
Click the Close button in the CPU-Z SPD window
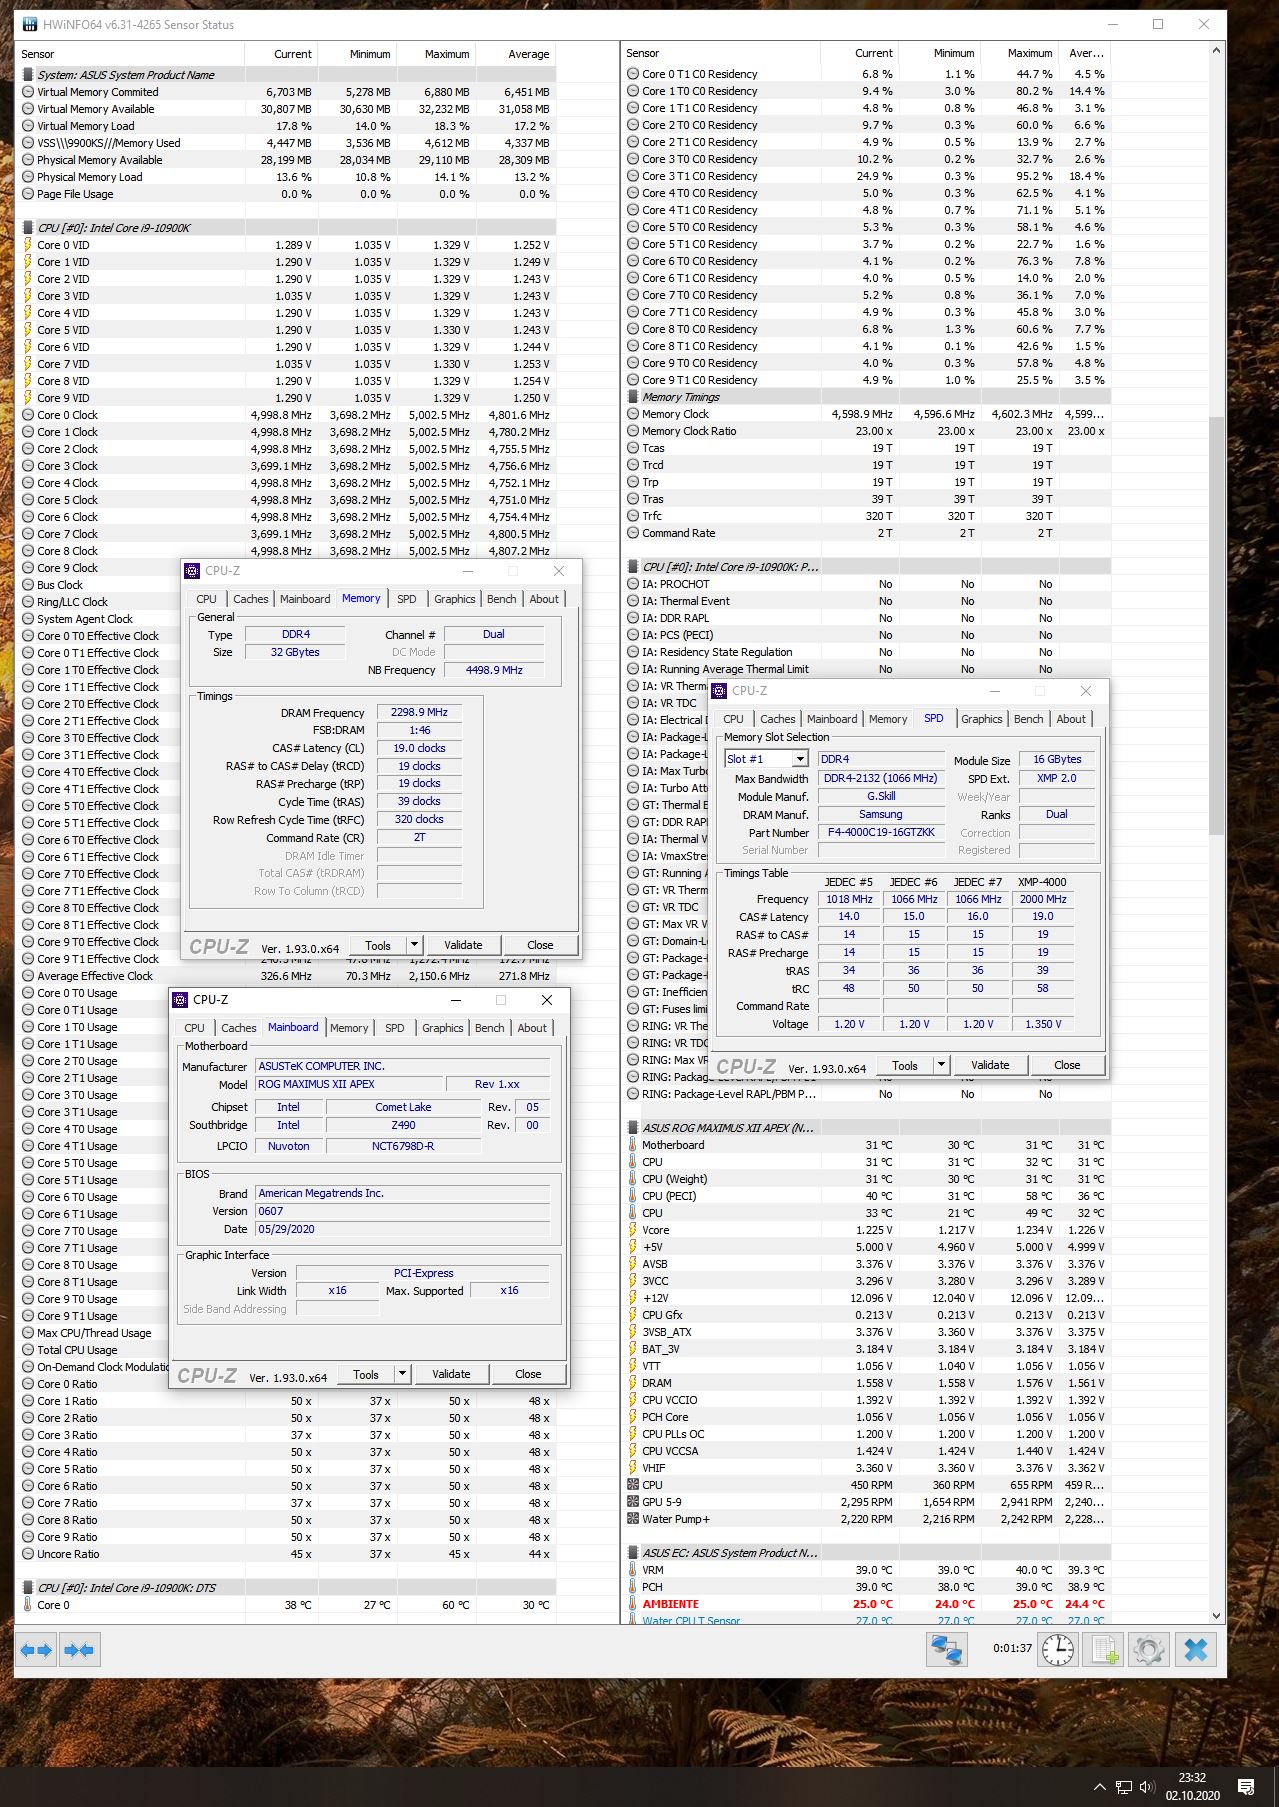coord(1066,1065)
